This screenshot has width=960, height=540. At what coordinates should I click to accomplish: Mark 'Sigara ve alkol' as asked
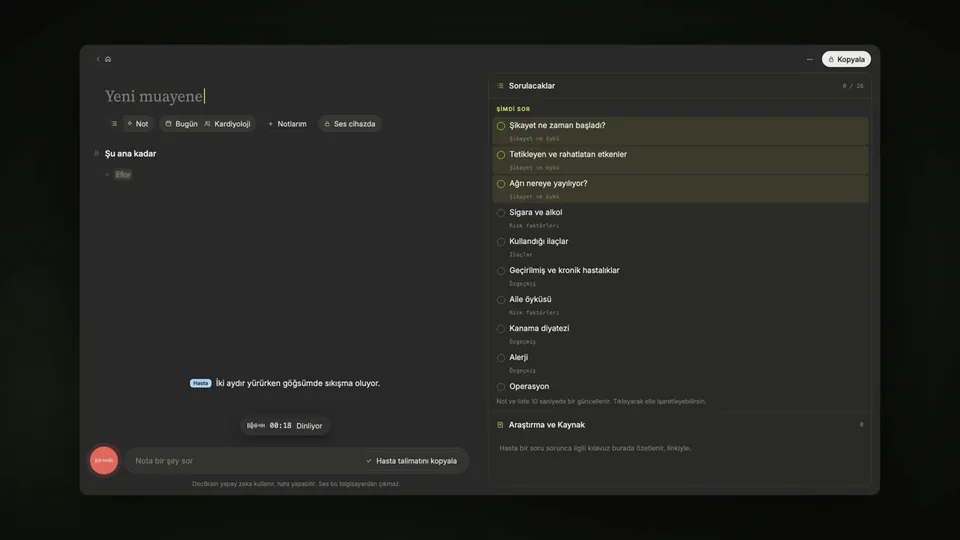coord(501,212)
